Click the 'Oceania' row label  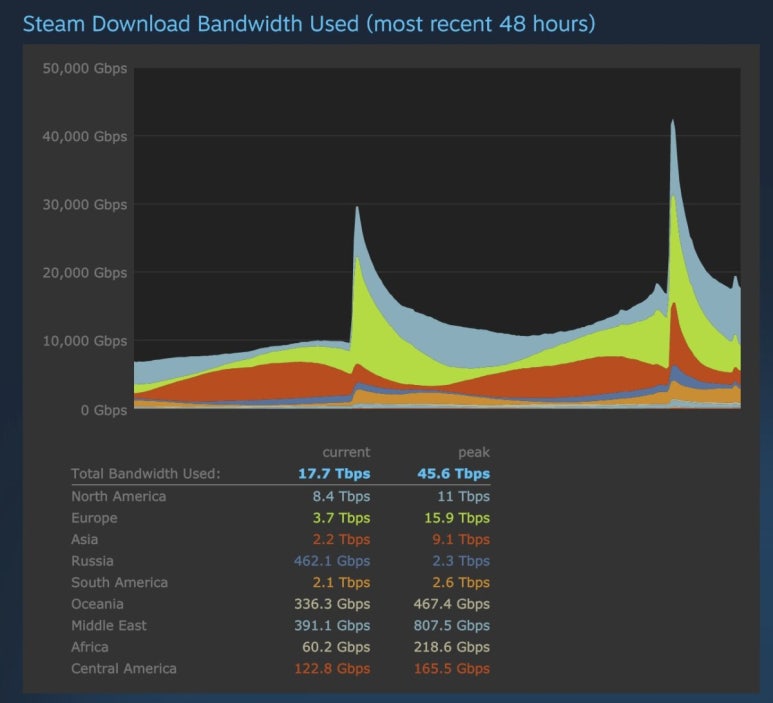coord(97,604)
